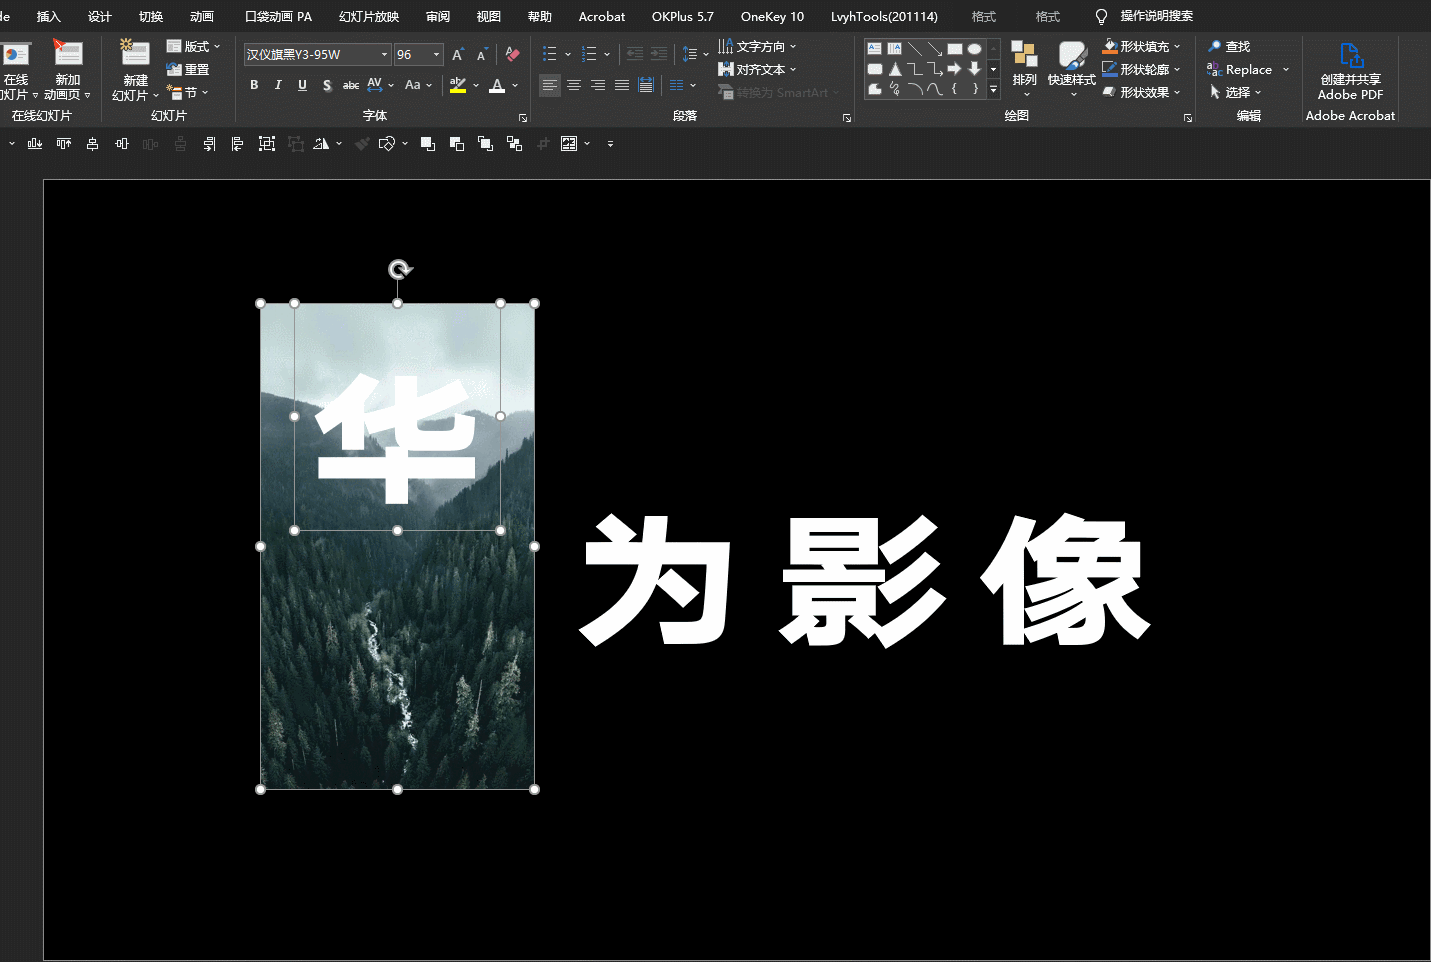Click the group objects icon in quick toolbar

pos(267,144)
